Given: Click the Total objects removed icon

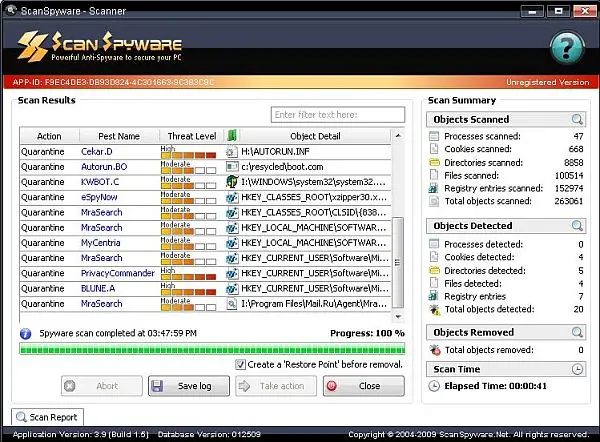Looking at the screenshot, I should [x=434, y=349].
